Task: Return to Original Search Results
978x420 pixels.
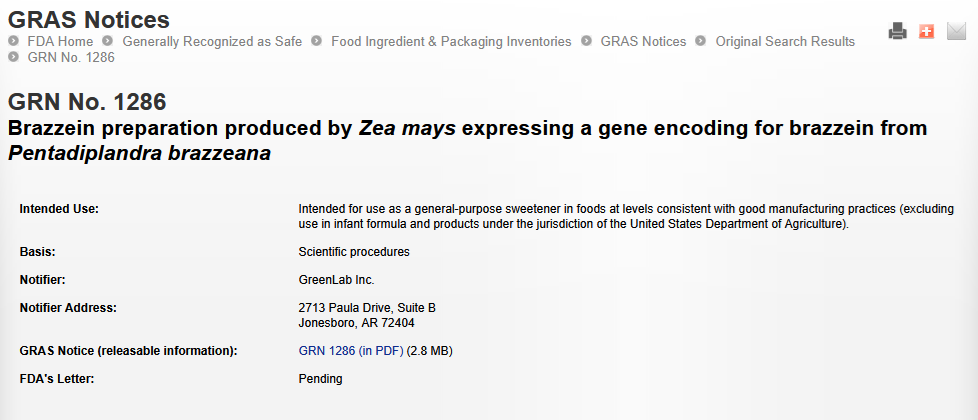Action: 785,41
